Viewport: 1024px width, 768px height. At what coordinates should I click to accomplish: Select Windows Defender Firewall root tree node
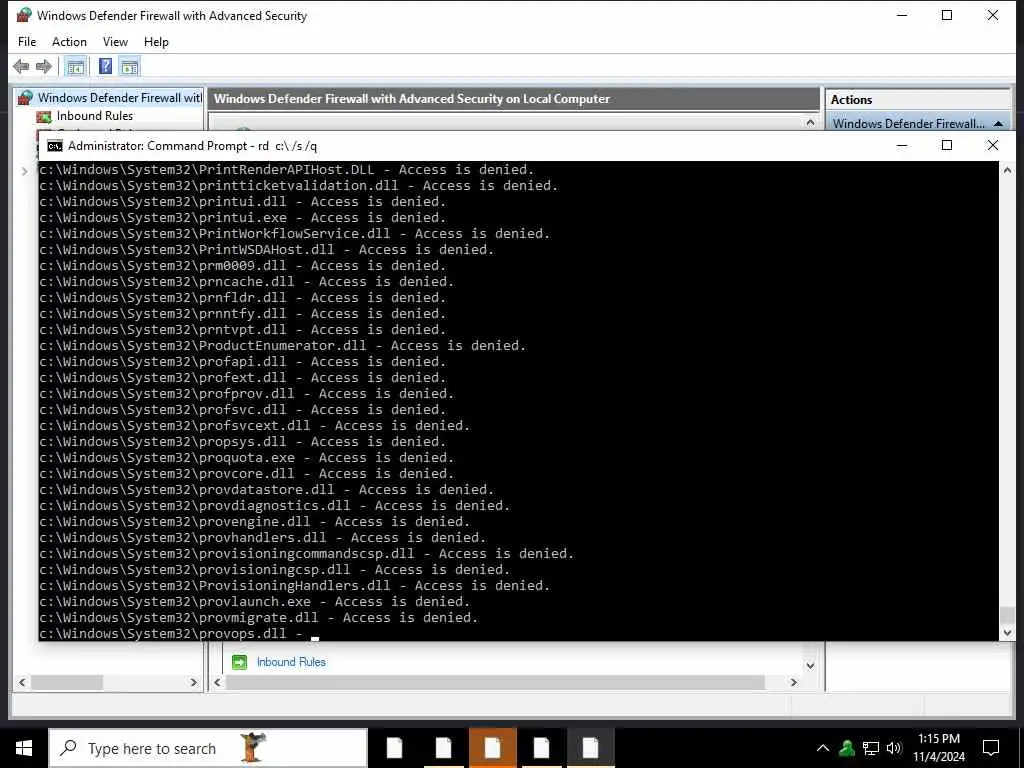click(x=120, y=98)
